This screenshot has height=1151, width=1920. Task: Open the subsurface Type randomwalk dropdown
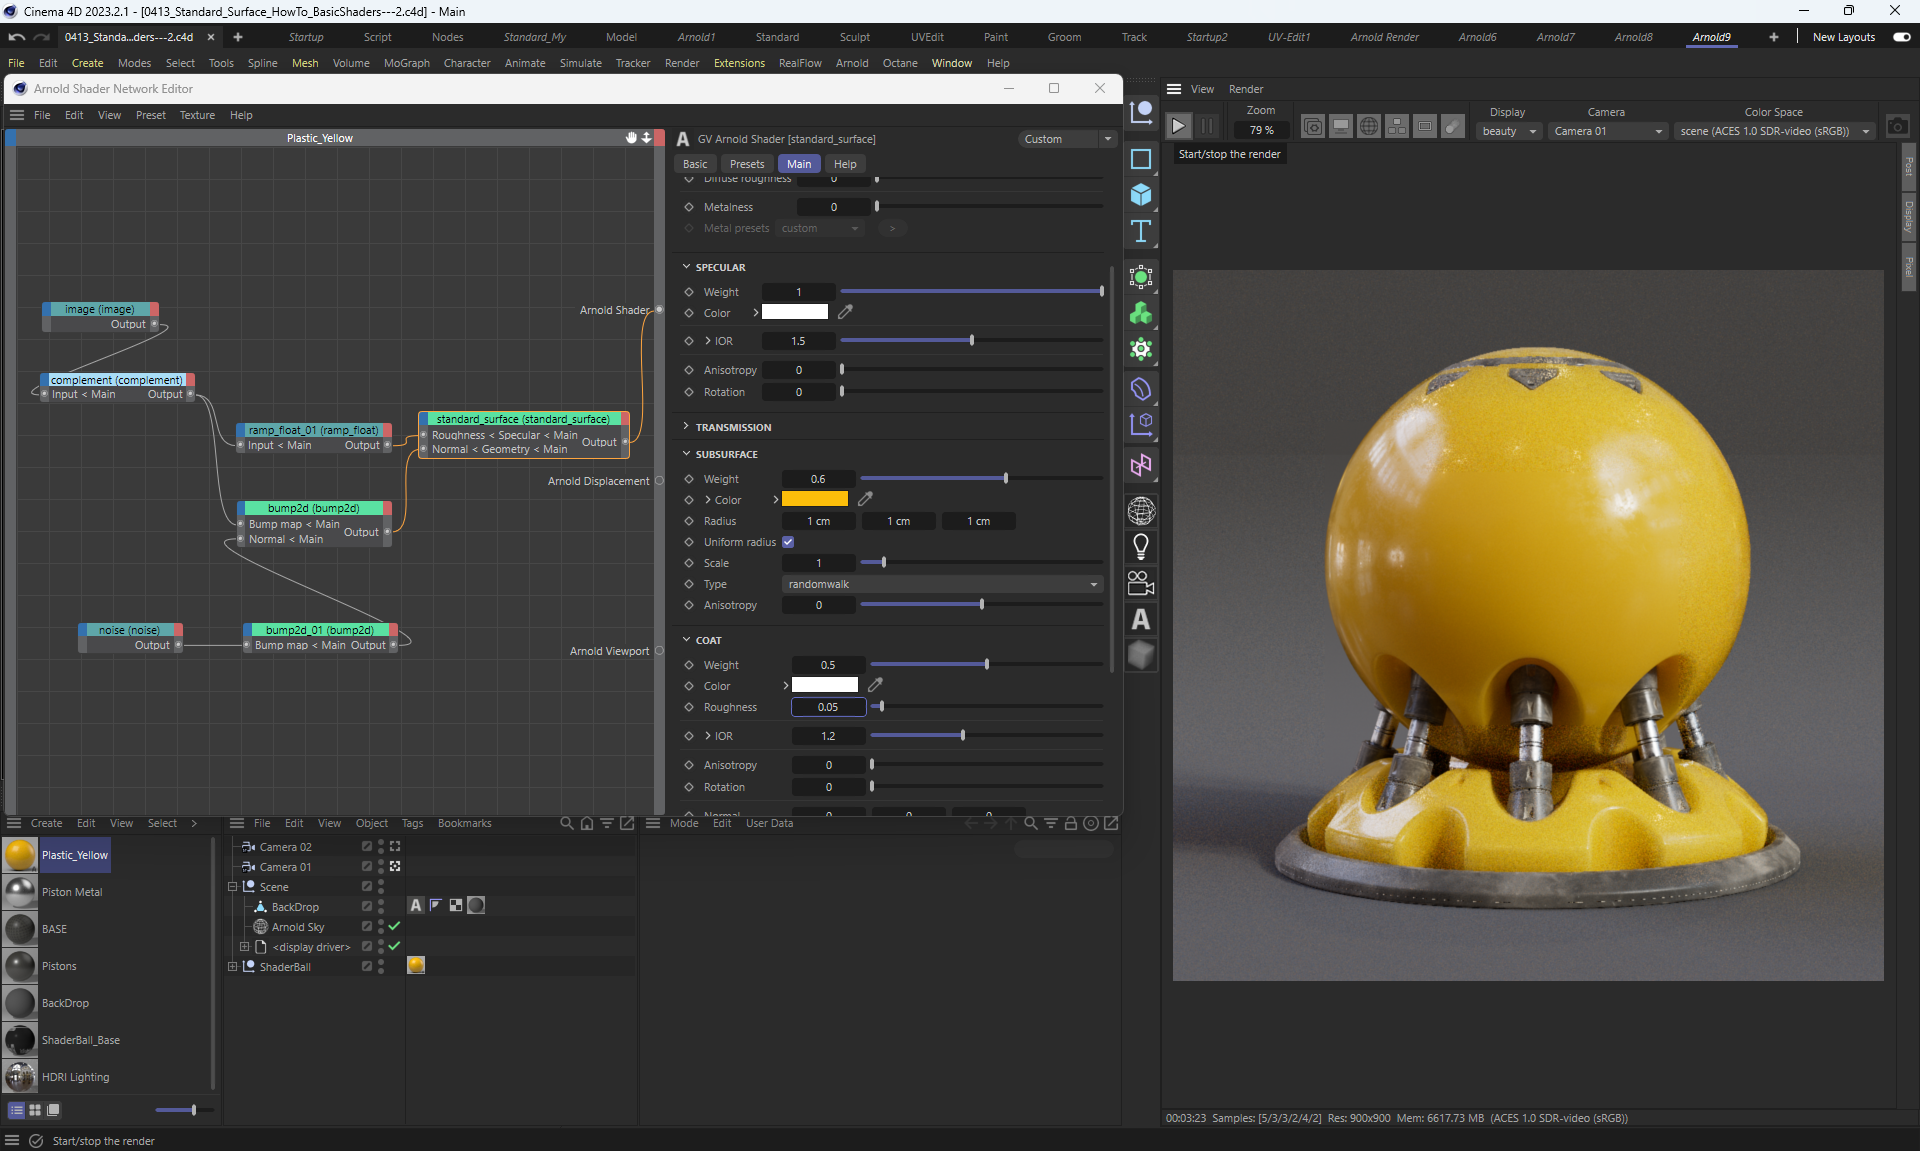941,584
